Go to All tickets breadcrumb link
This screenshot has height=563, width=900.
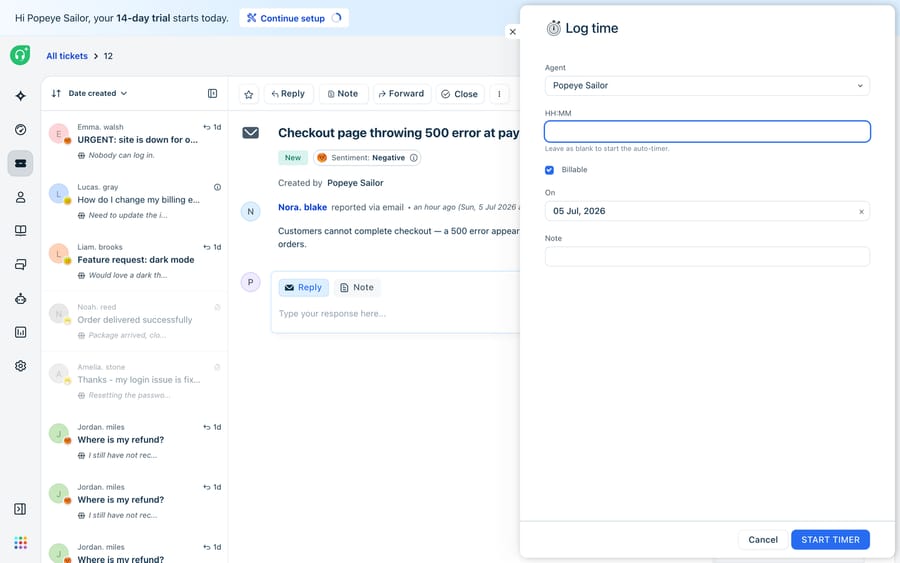pos(67,56)
